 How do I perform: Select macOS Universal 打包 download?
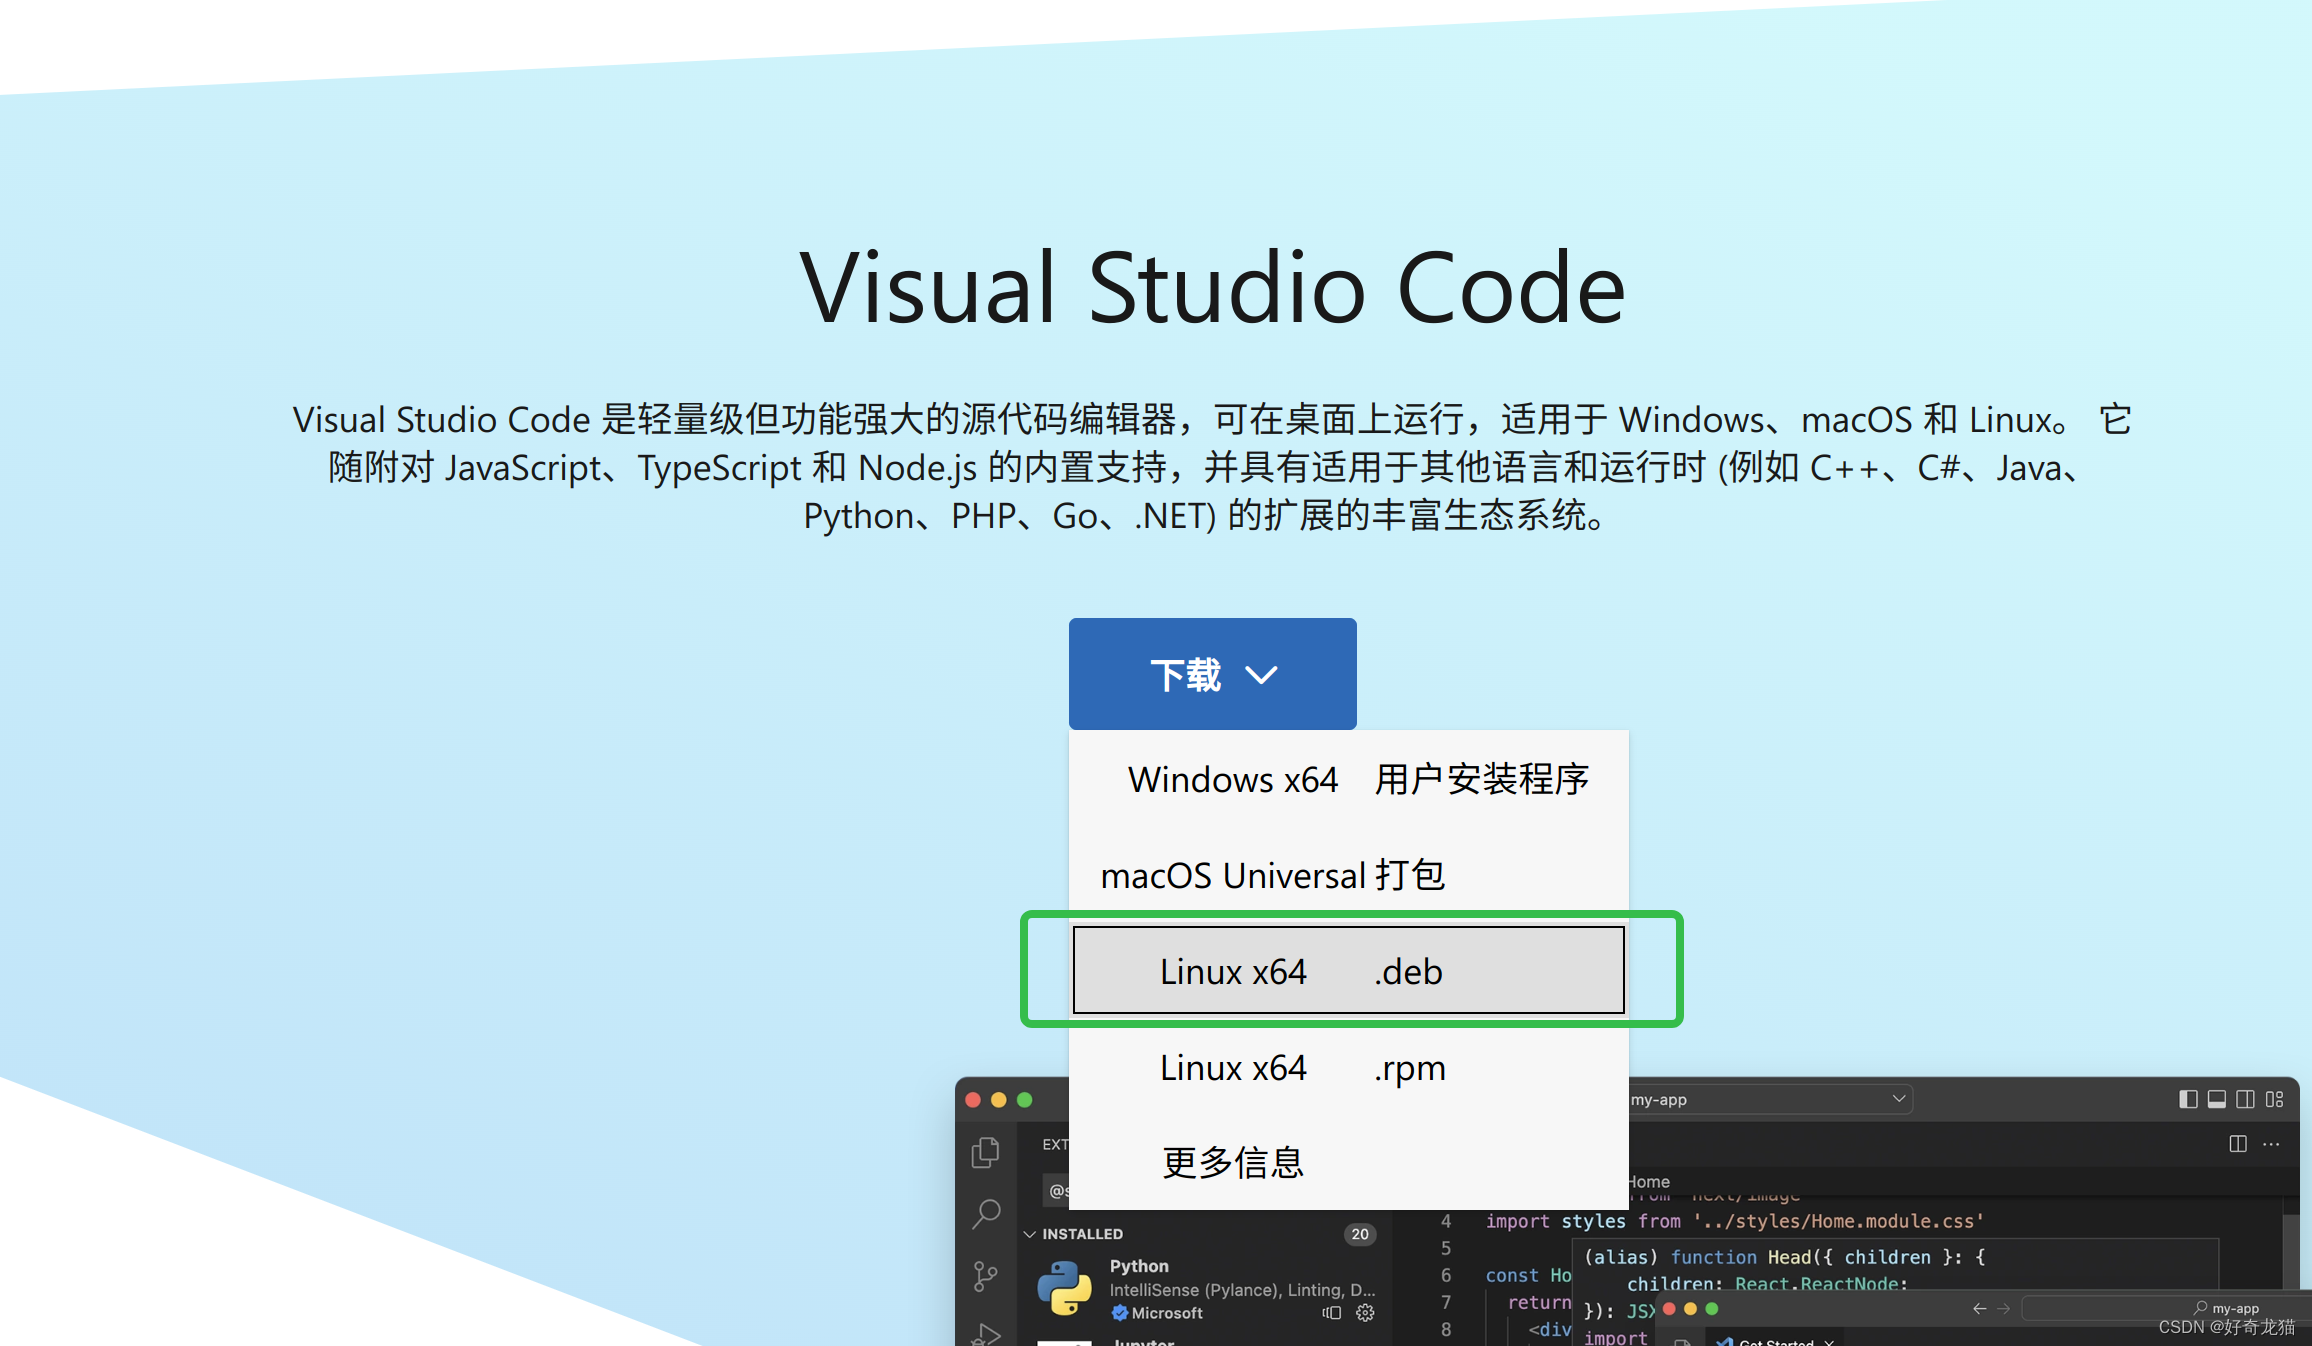[1348, 875]
